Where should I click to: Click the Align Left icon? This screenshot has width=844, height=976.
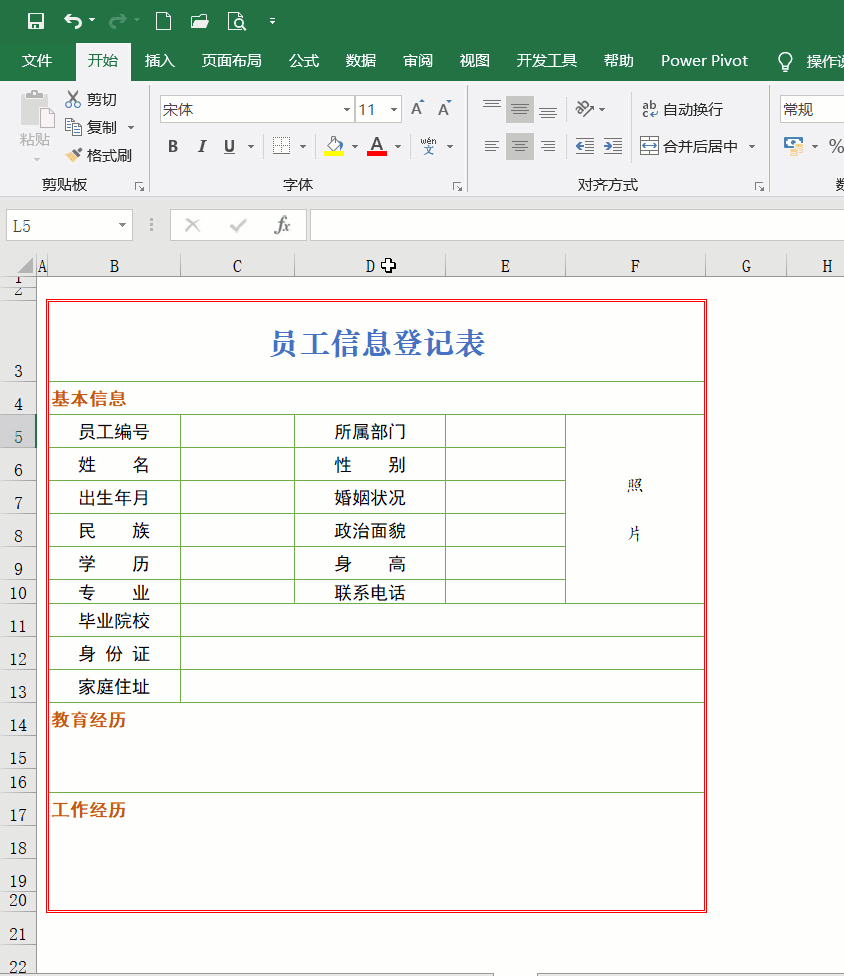pyautogui.click(x=492, y=146)
